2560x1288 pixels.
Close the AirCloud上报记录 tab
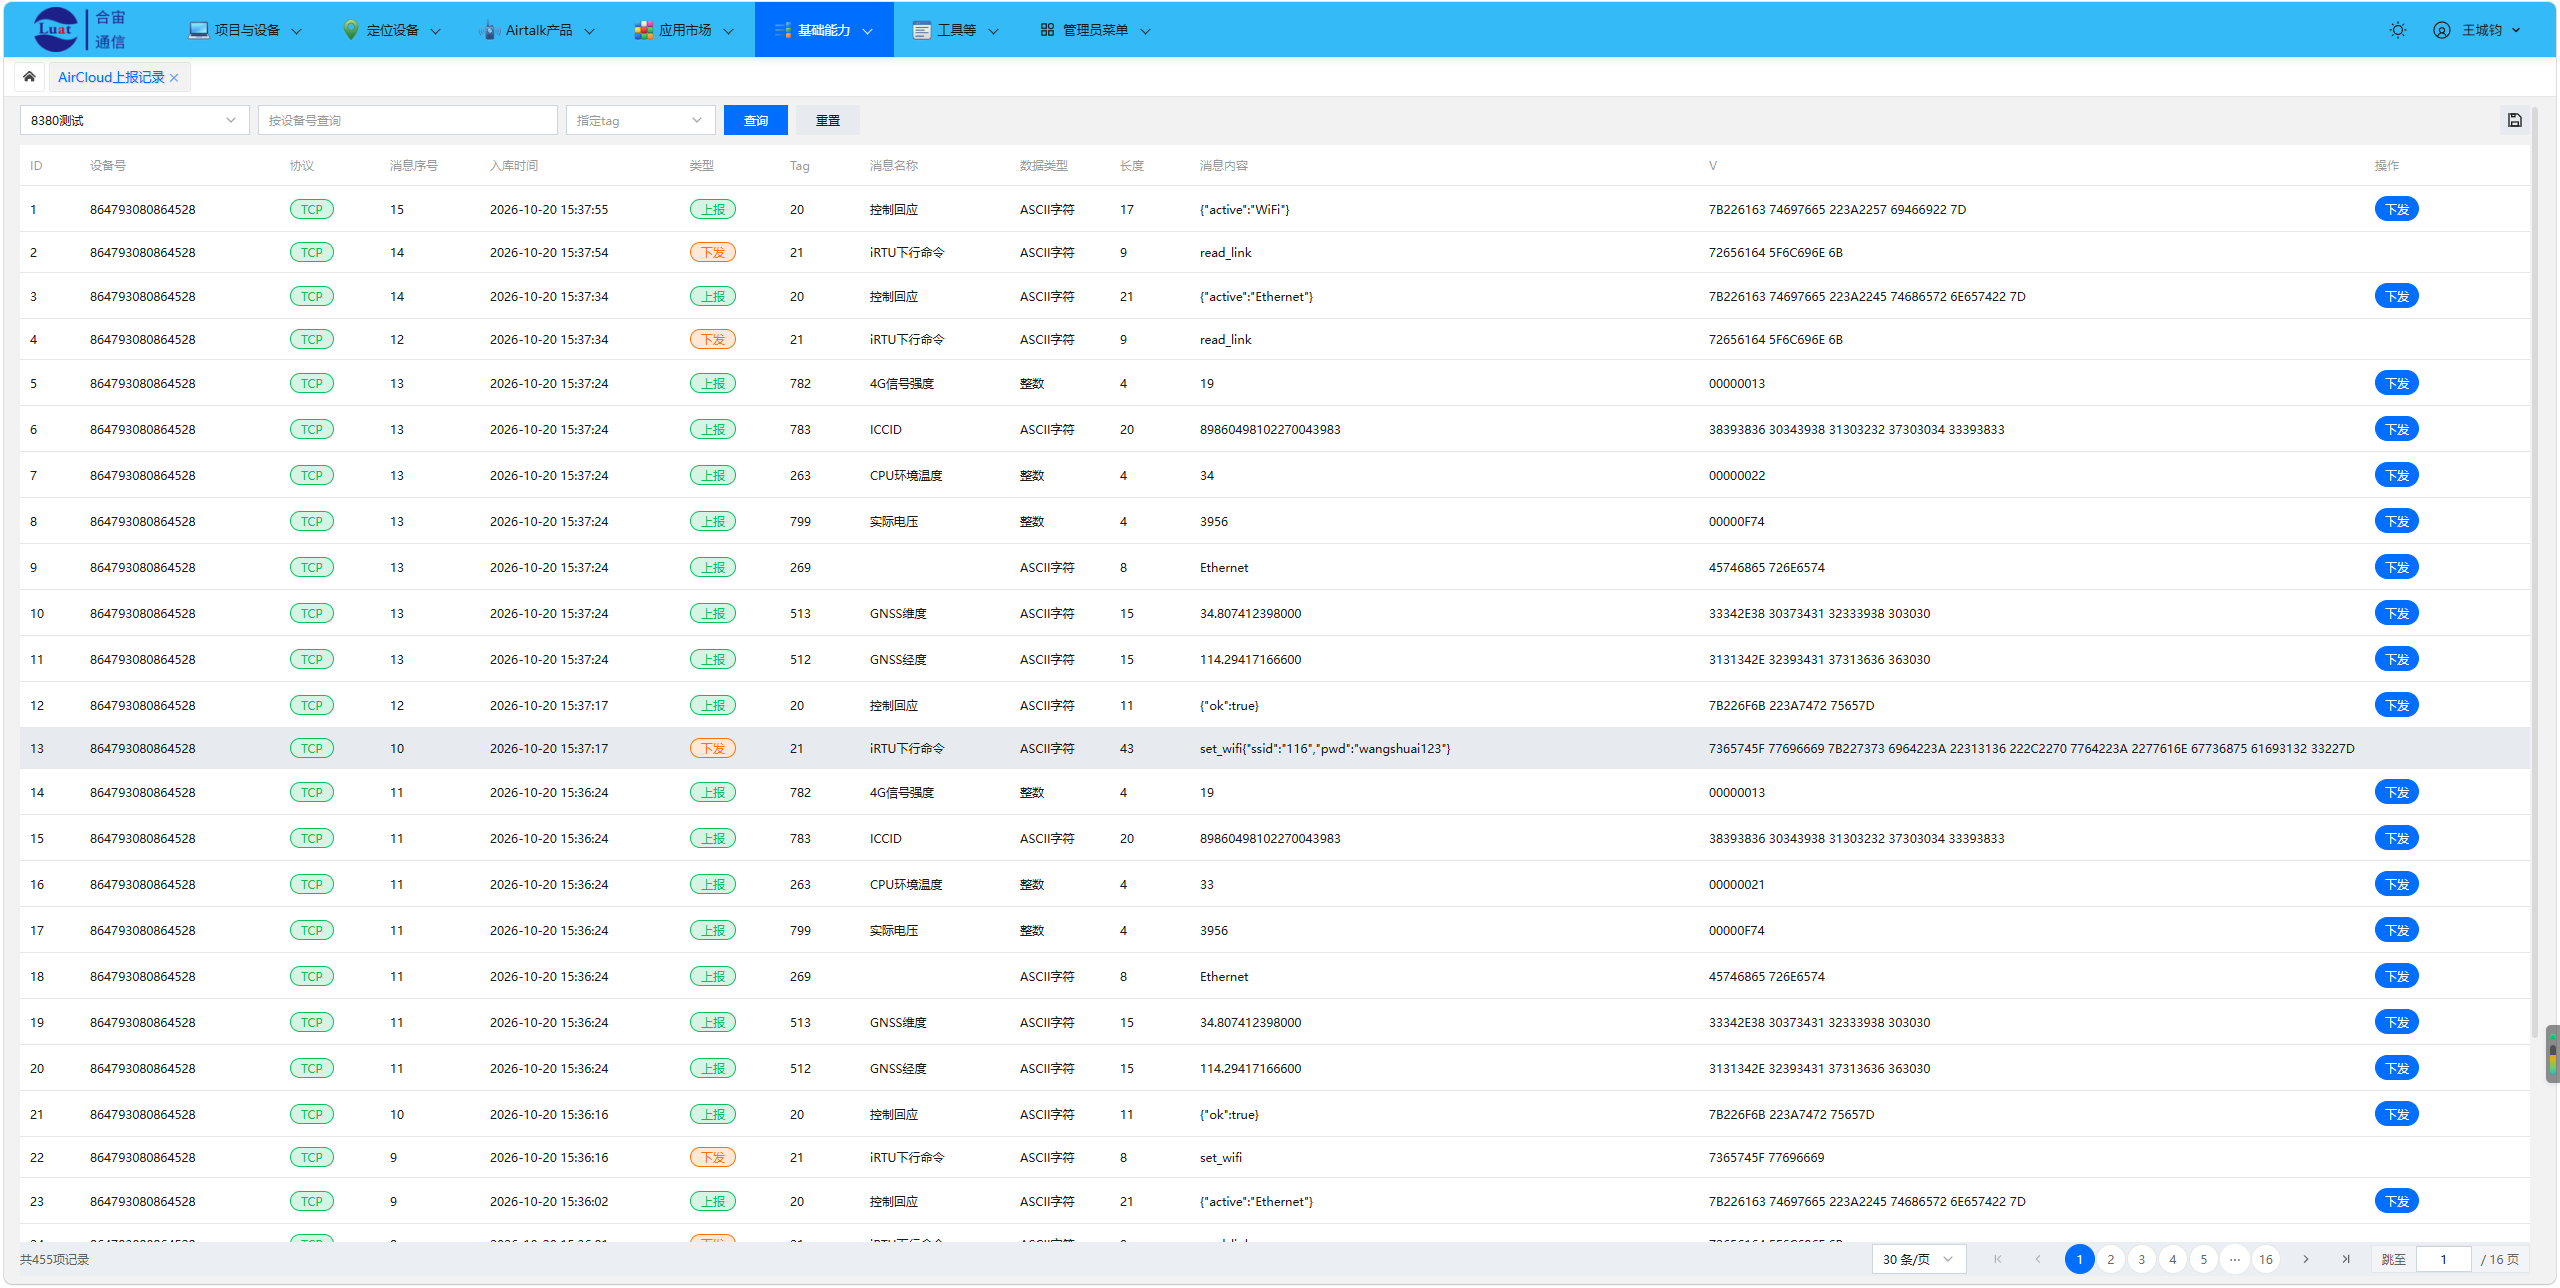pos(174,78)
